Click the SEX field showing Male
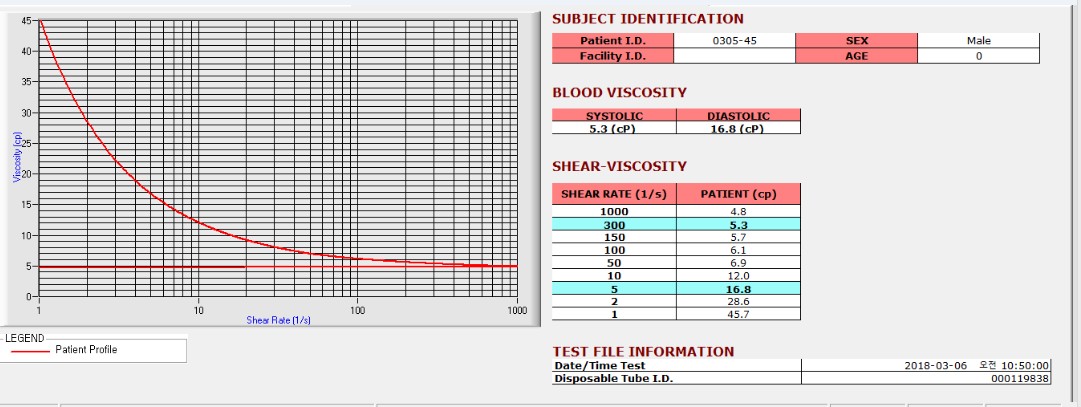This screenshot has width=1081, height=407. [978, 41]
